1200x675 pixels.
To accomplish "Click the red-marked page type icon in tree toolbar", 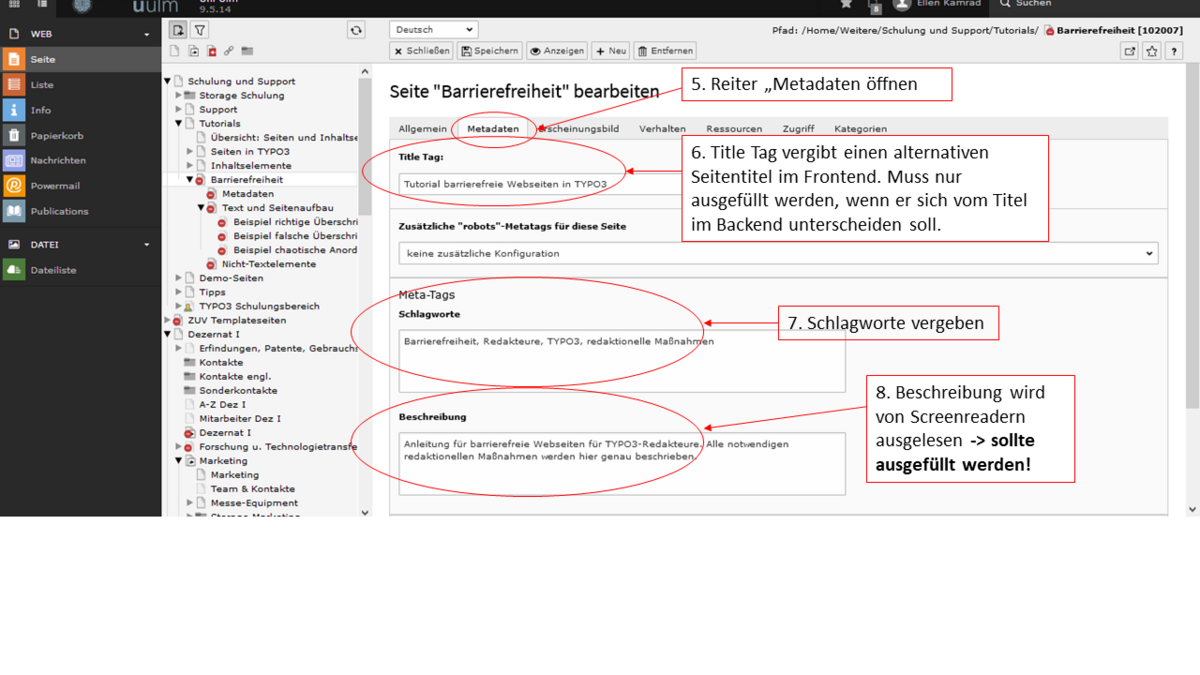I will (211, 51).
